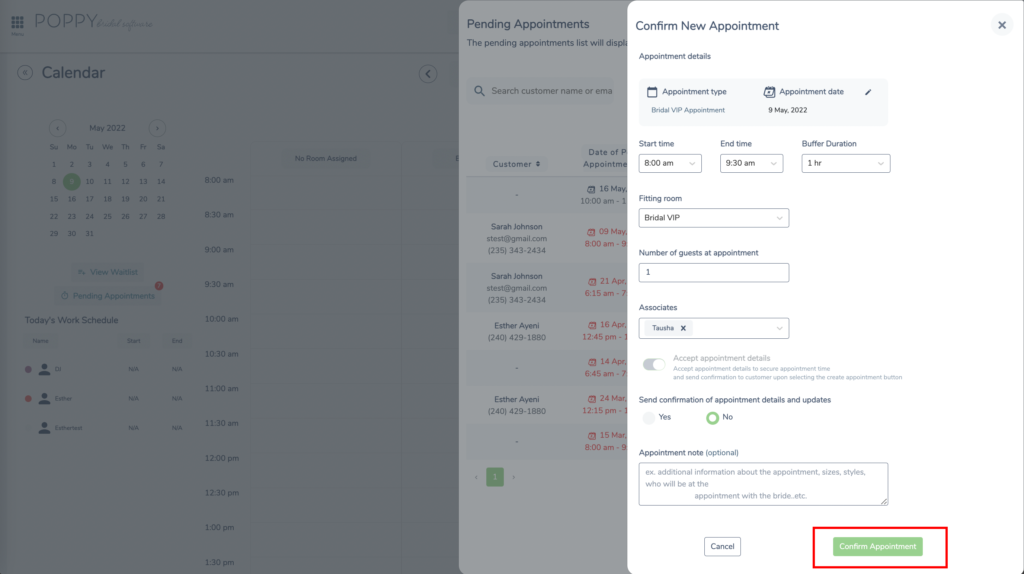Go to next month in mini calendar
Screen dimensions: 1024x574
click(157, 128)
